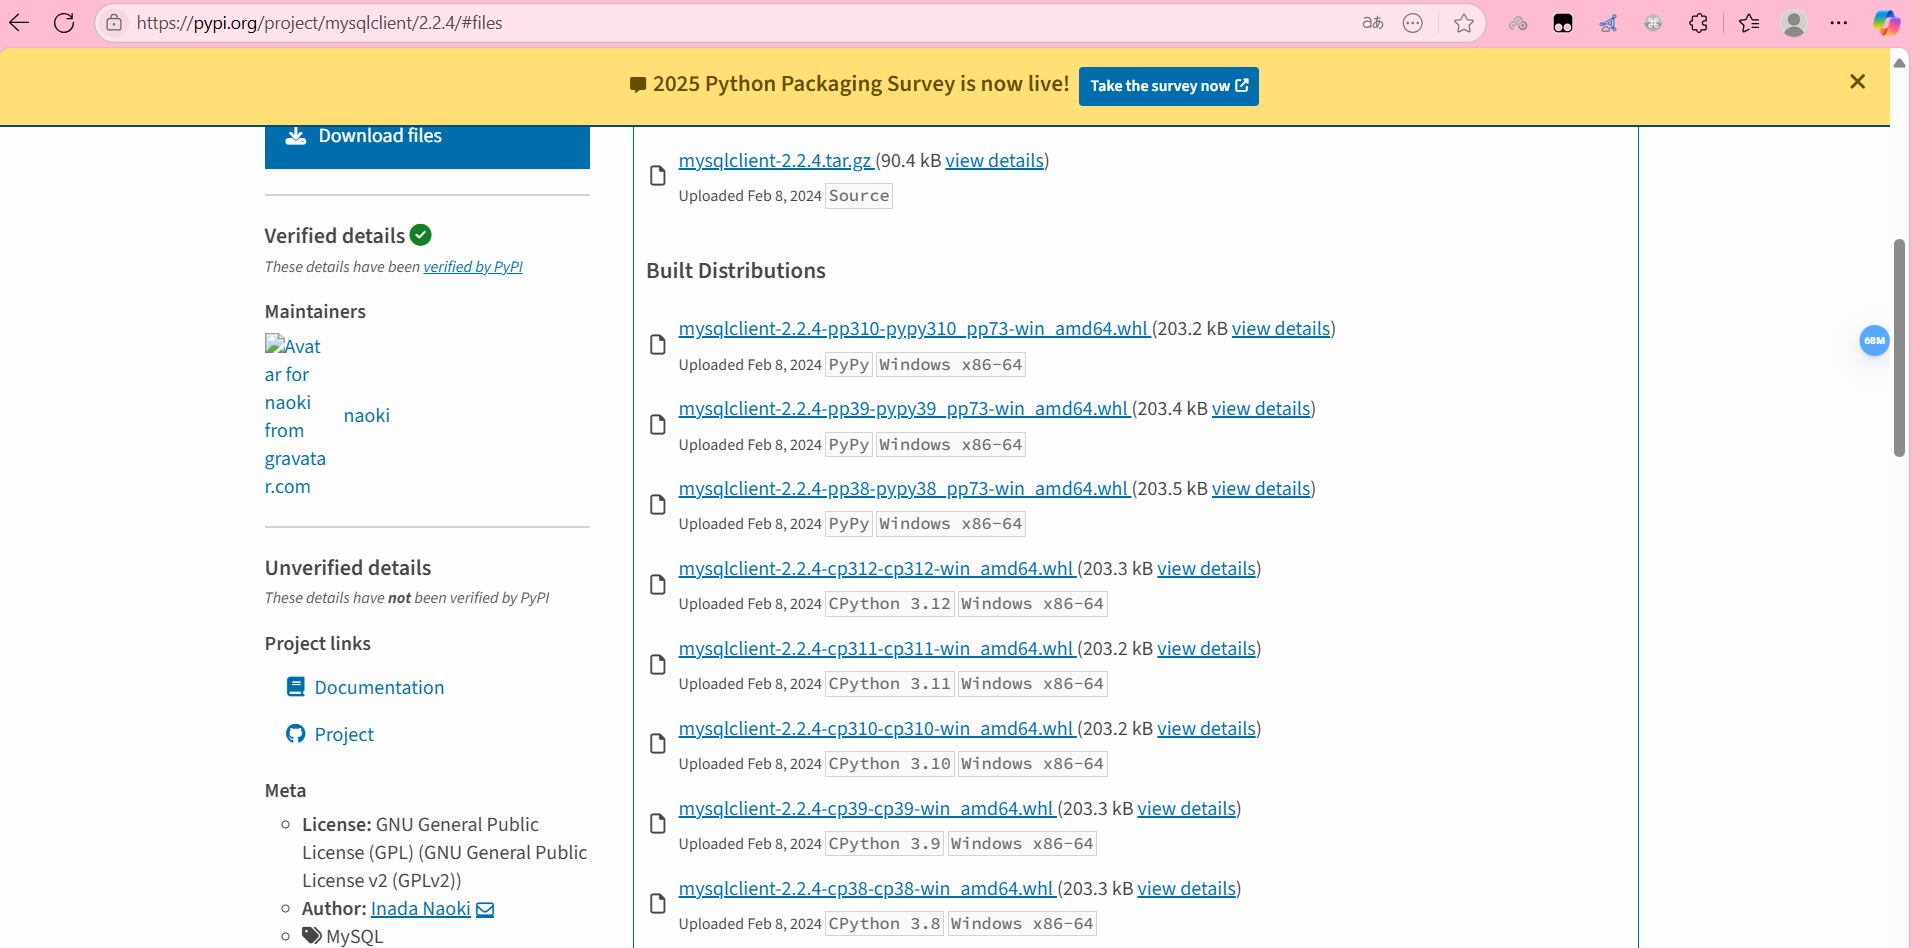Viewport: 1913px width, 948px height.
Task: Click file icon beside pp38 wheel
Action: [657, 505]
